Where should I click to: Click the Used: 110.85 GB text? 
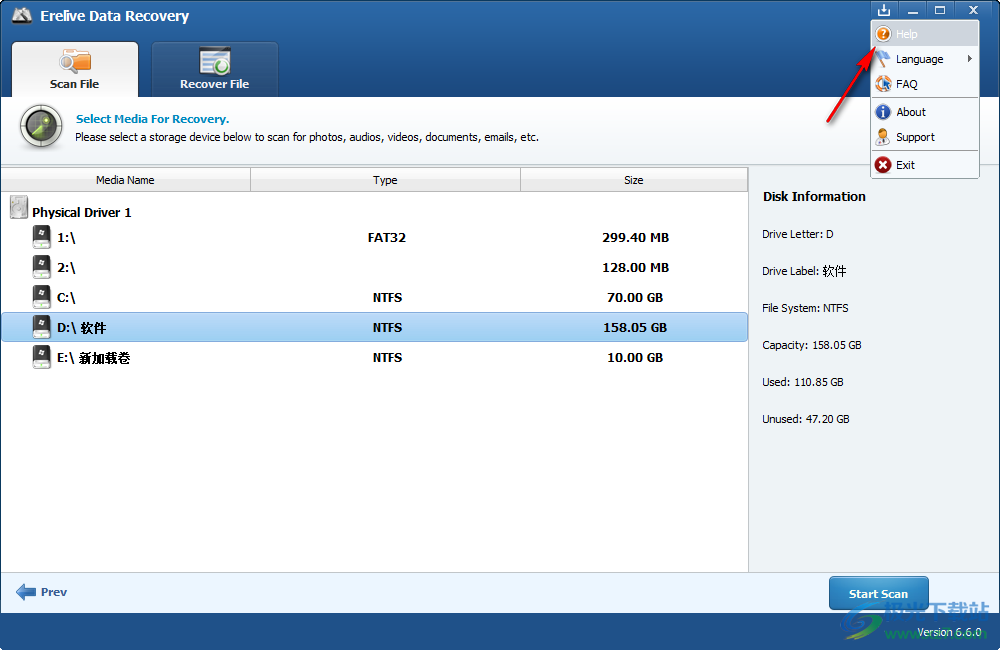click(x=803, y=382)
